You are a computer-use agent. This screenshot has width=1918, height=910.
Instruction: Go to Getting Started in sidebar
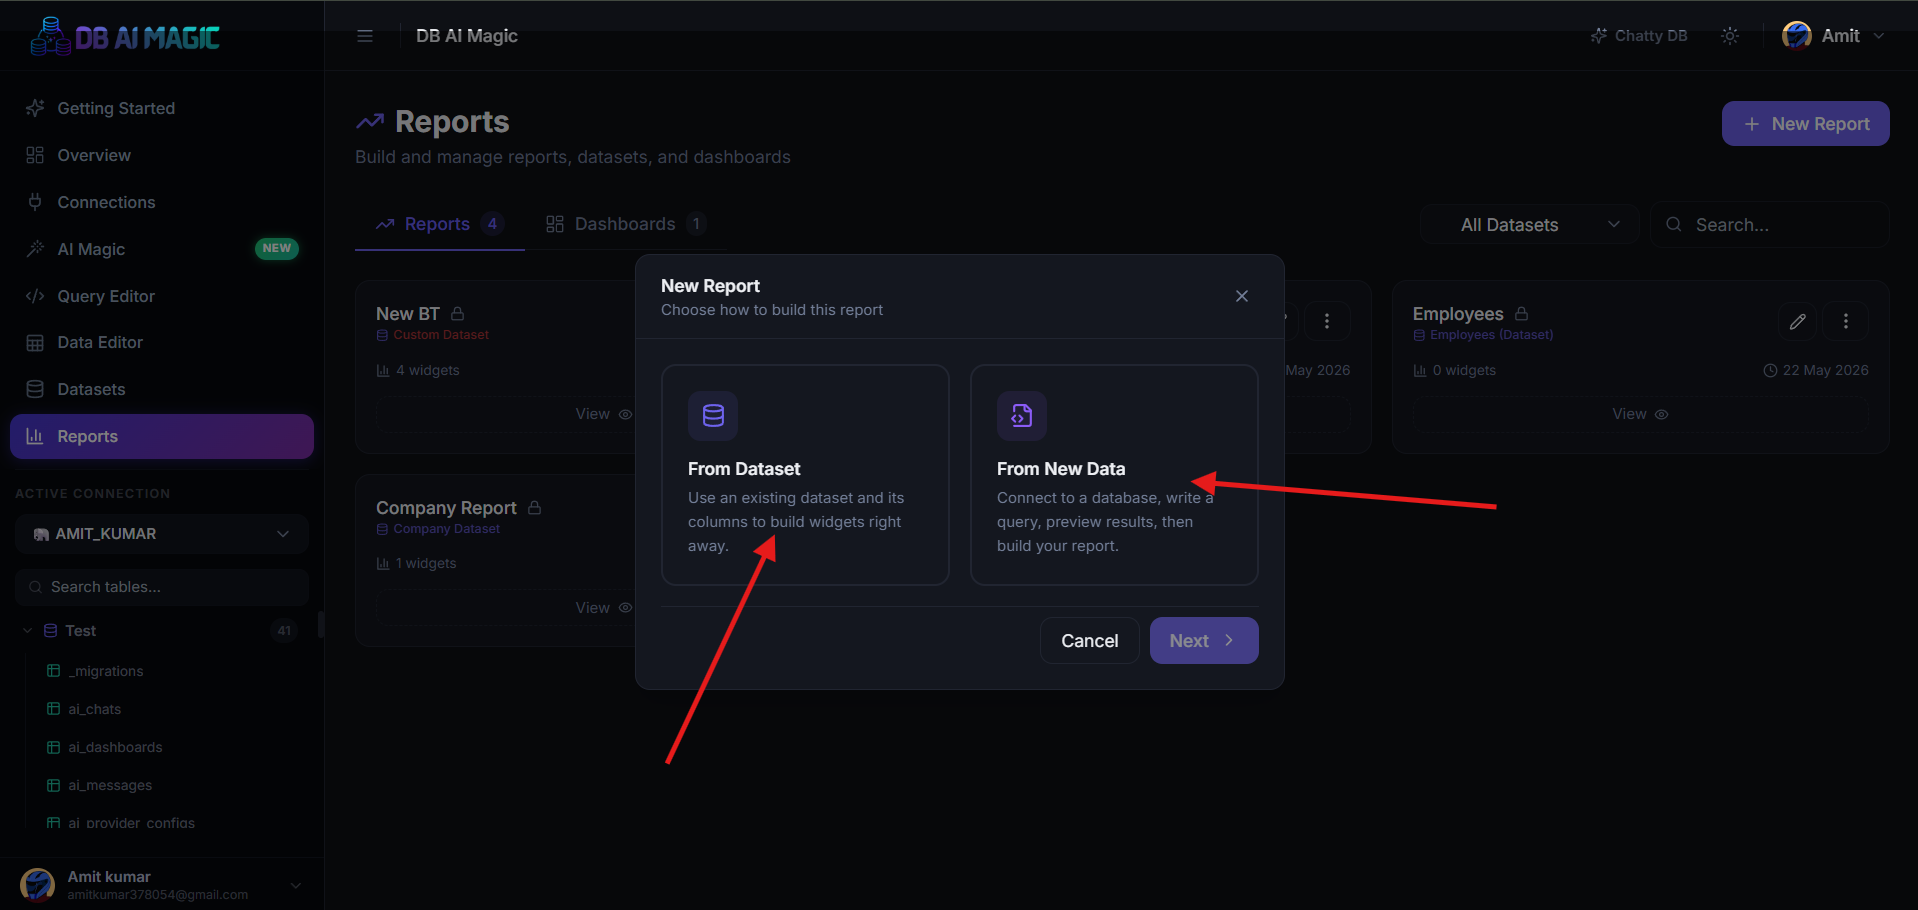[162, 108]
